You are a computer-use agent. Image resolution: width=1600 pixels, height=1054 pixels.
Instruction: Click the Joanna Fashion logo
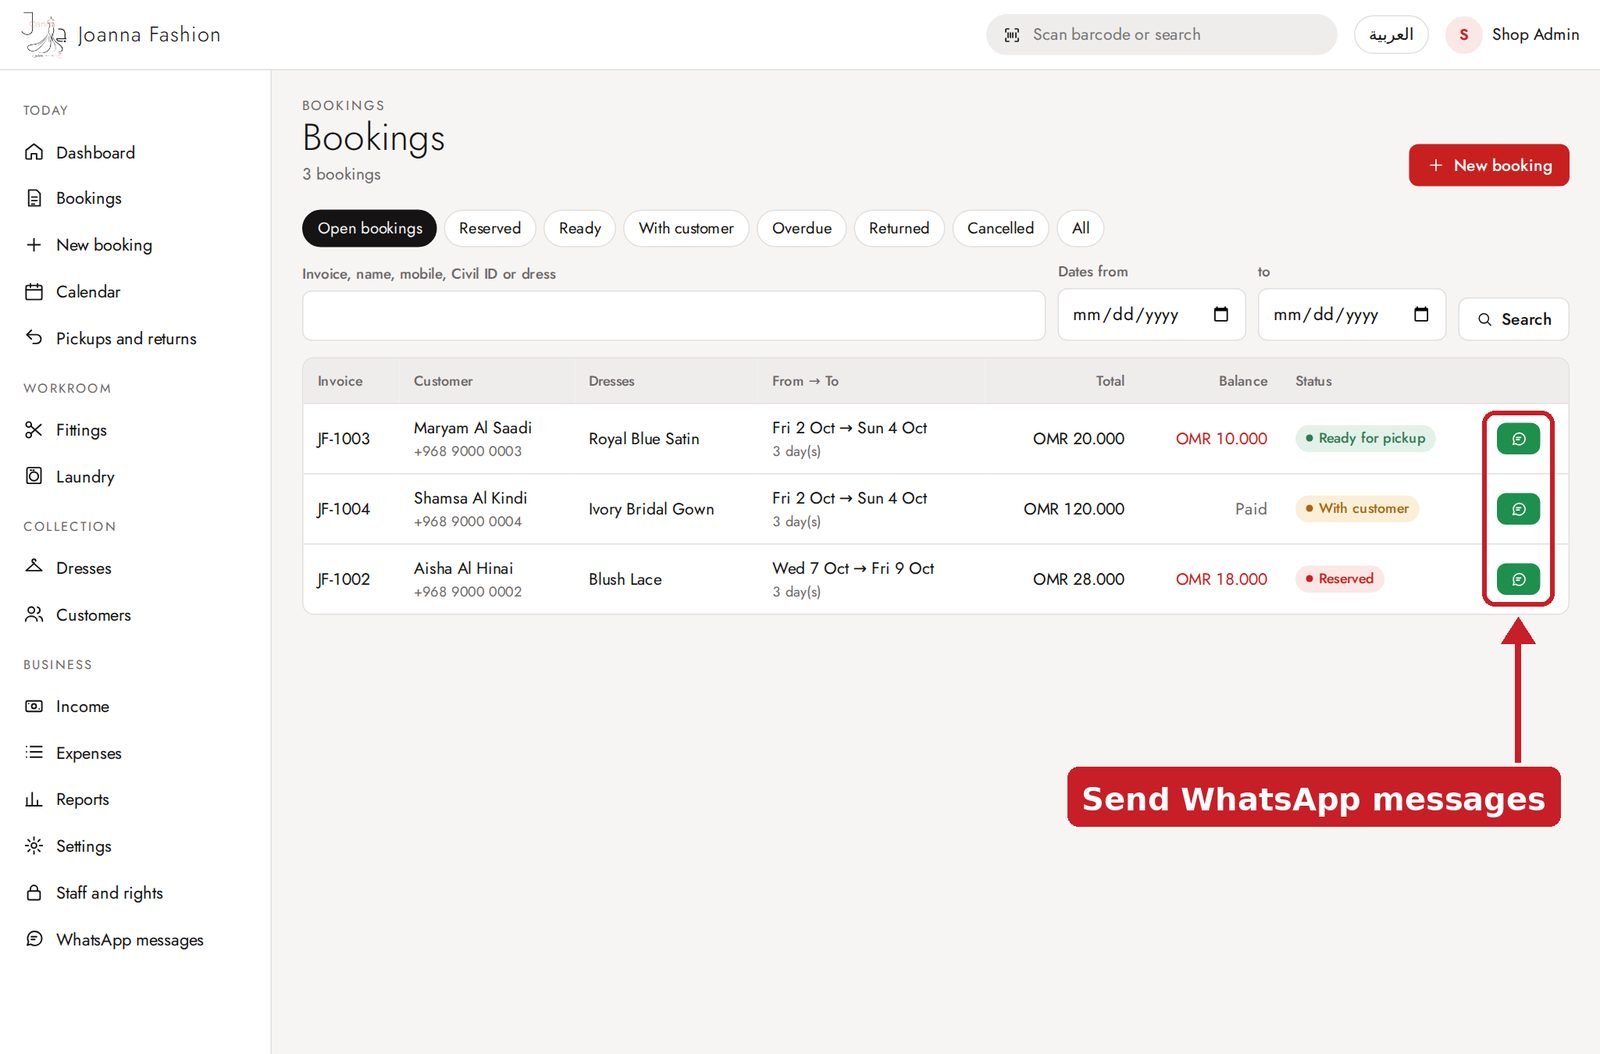click(x=121, y=34)
